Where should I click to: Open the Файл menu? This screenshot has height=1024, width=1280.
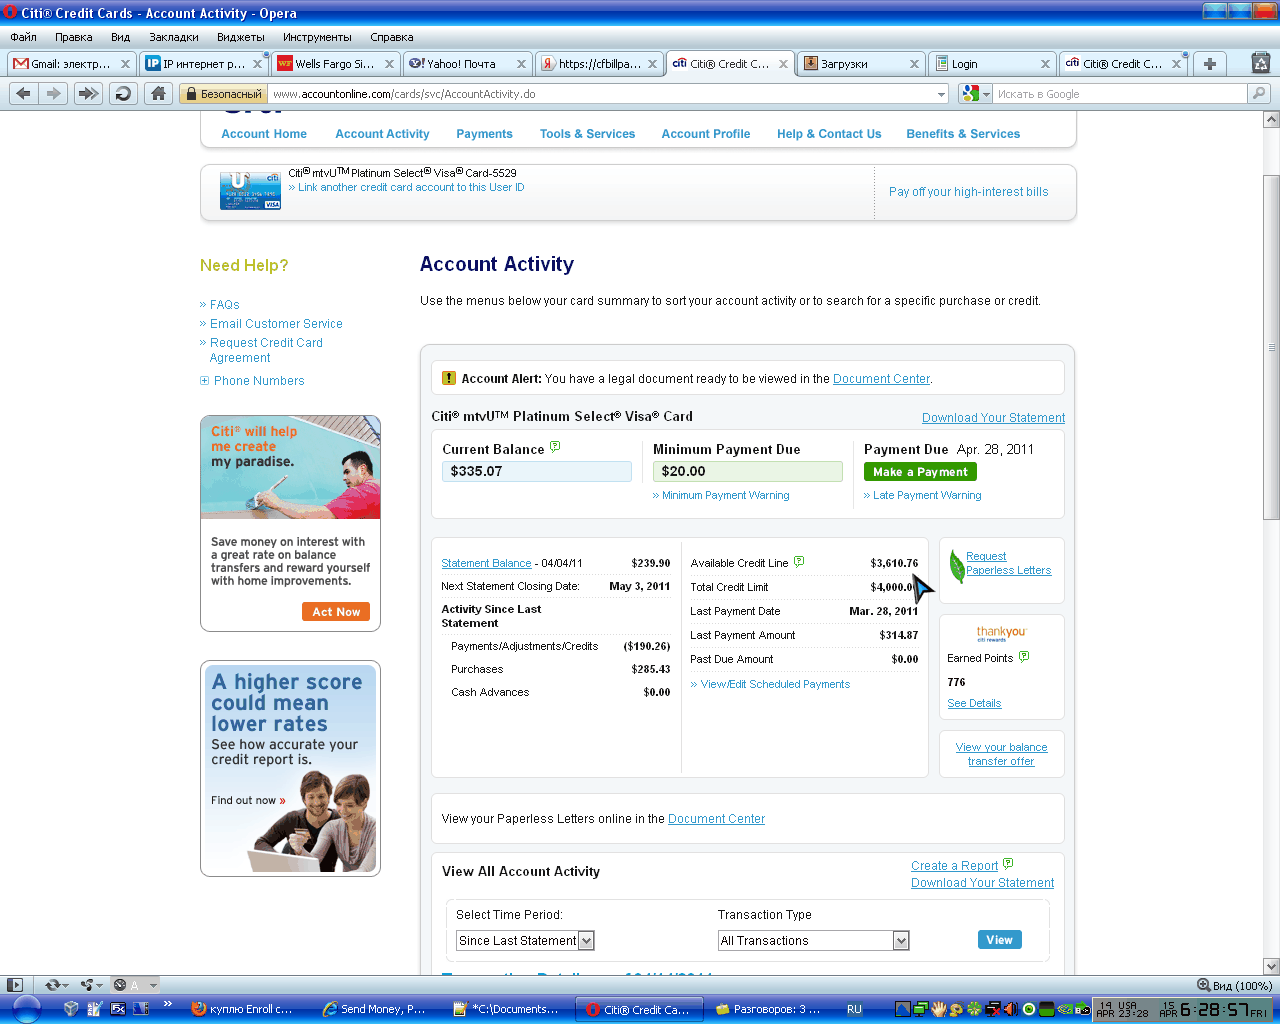coord(23,37)
